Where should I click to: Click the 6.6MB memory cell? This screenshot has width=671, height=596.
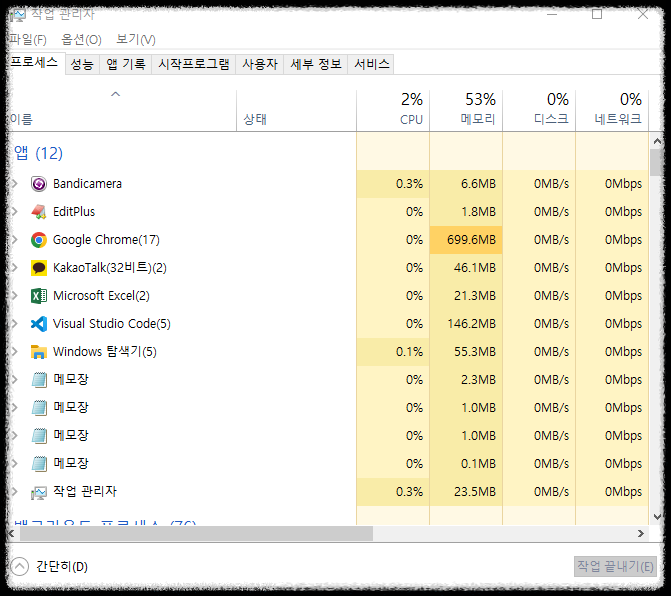[466, 184]
